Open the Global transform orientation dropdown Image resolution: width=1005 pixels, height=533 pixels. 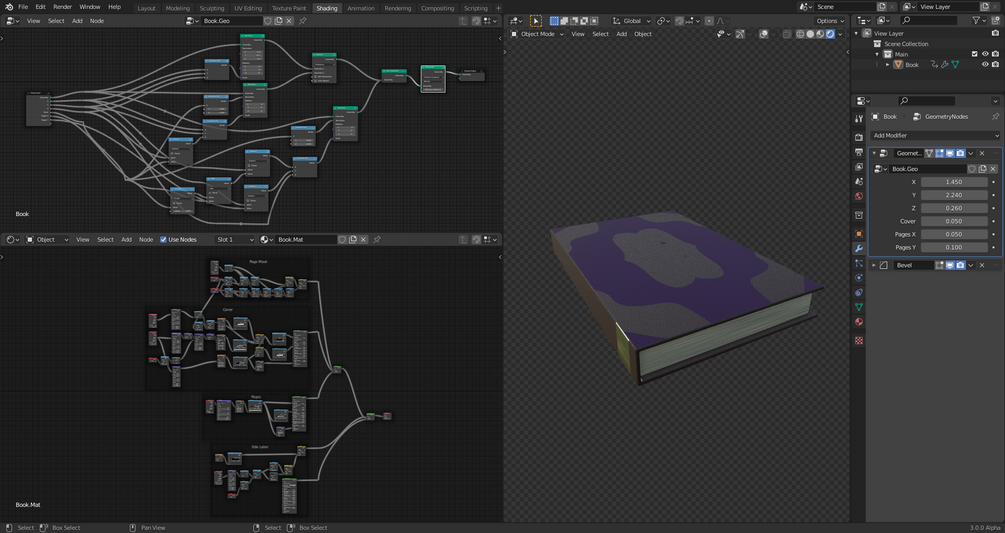pos(631,21)
